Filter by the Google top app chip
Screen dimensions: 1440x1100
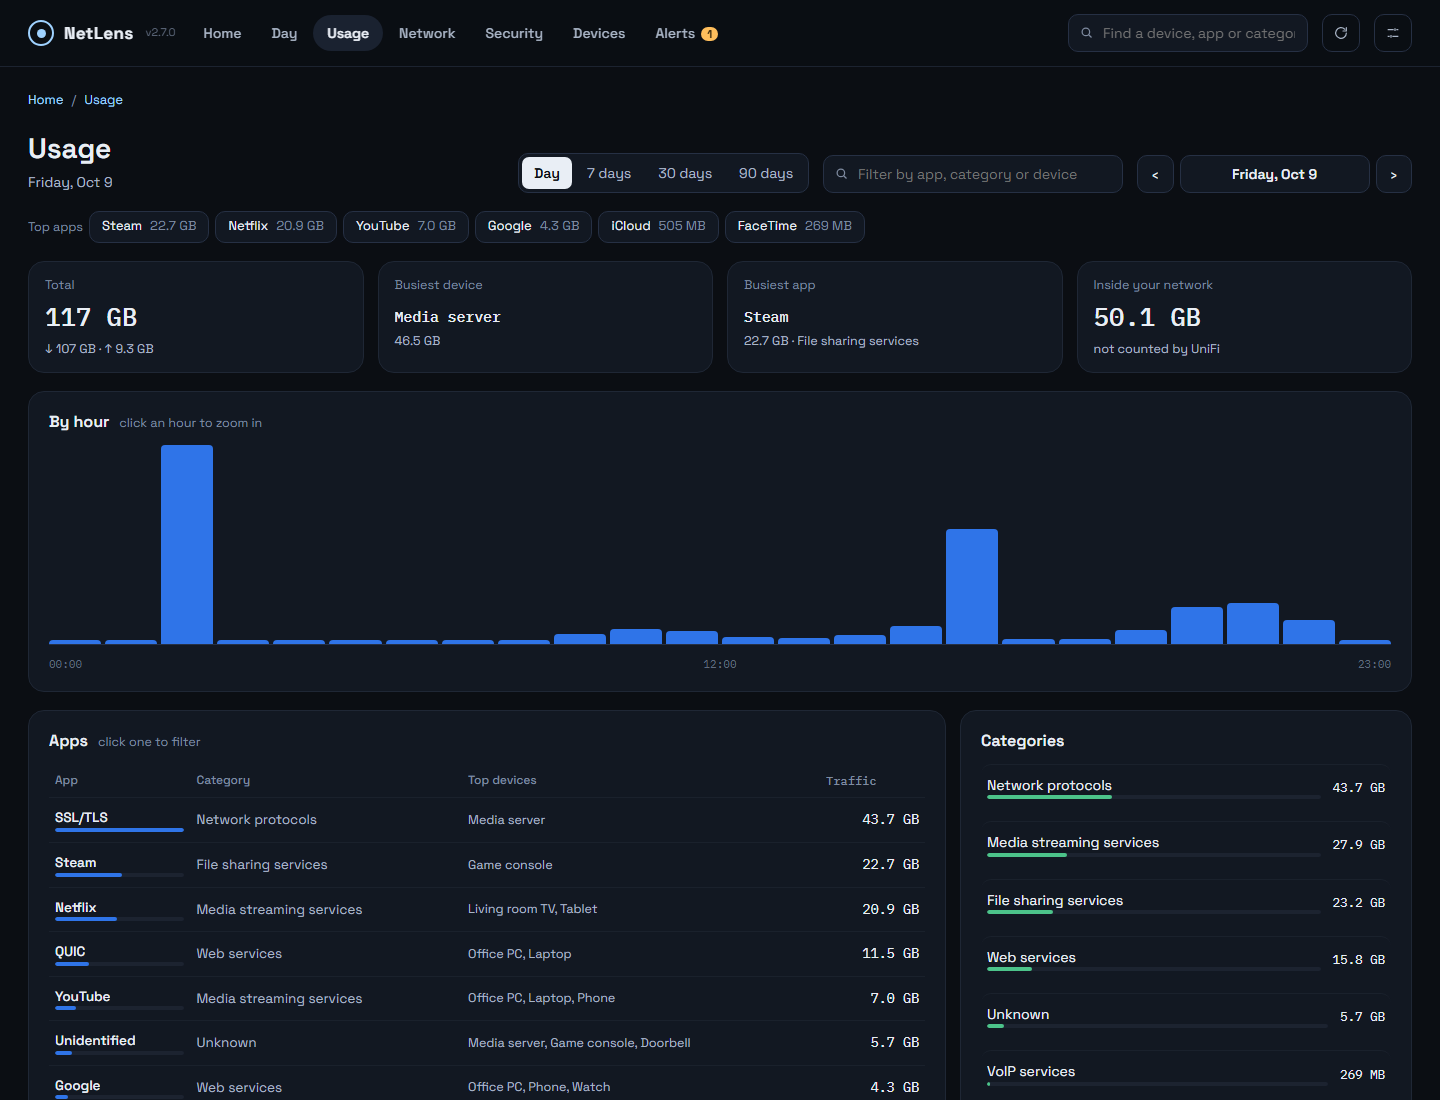click(x=533, y=226)
